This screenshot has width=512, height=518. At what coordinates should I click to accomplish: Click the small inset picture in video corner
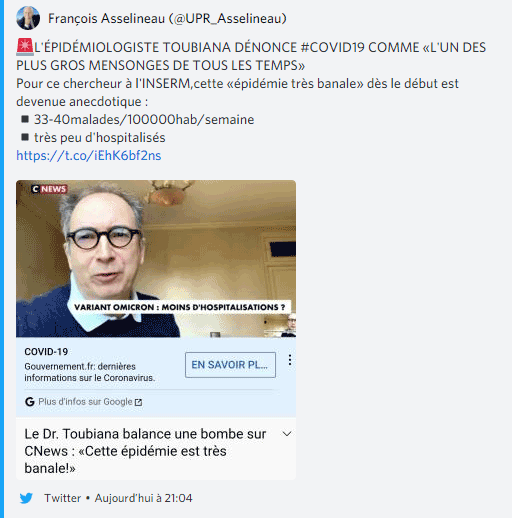(280, 325)
